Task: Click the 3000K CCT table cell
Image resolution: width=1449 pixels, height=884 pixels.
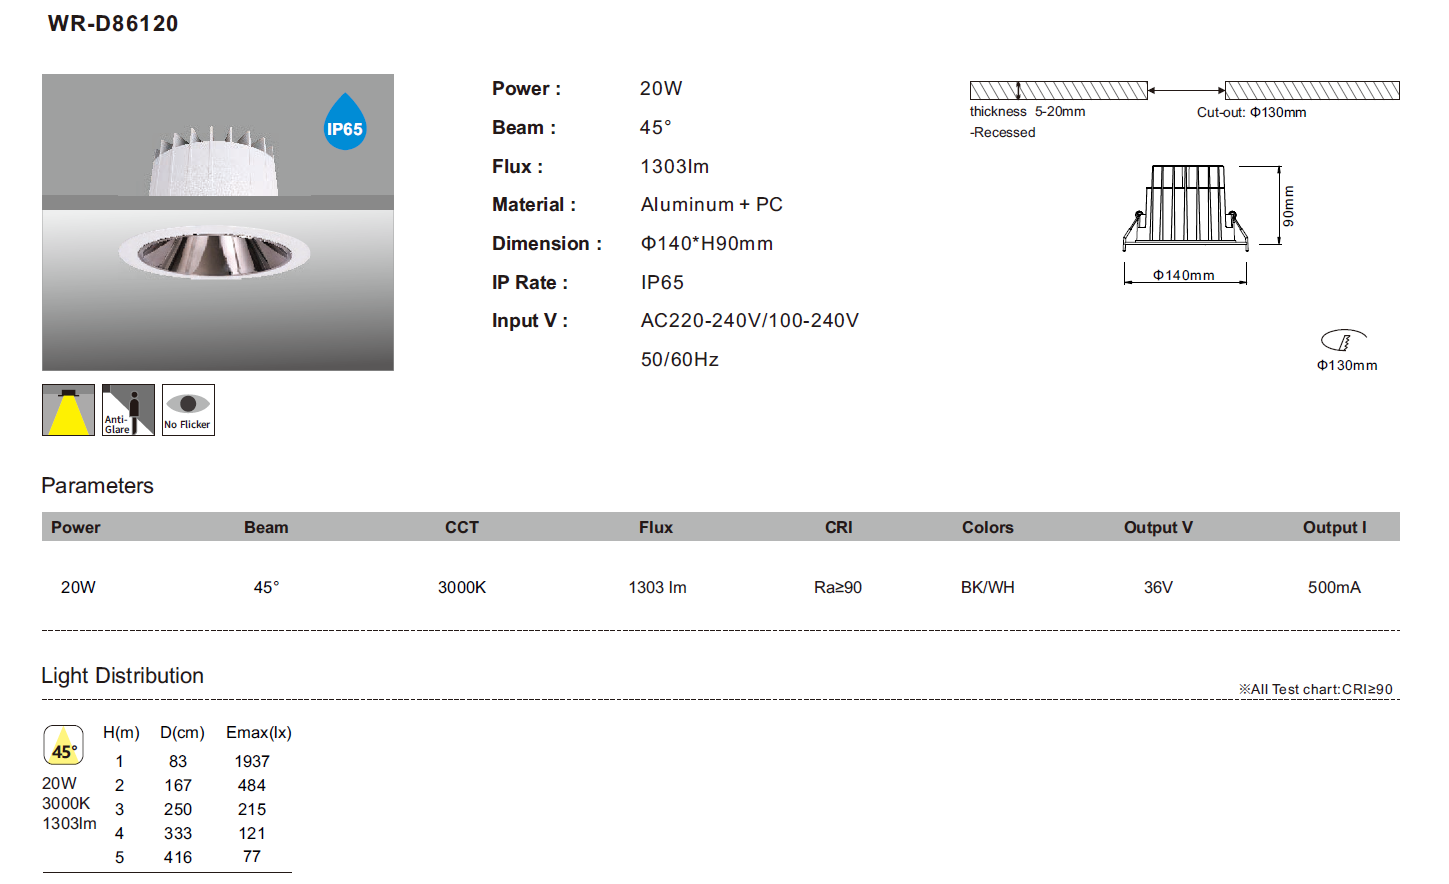Action: (462, 588)
